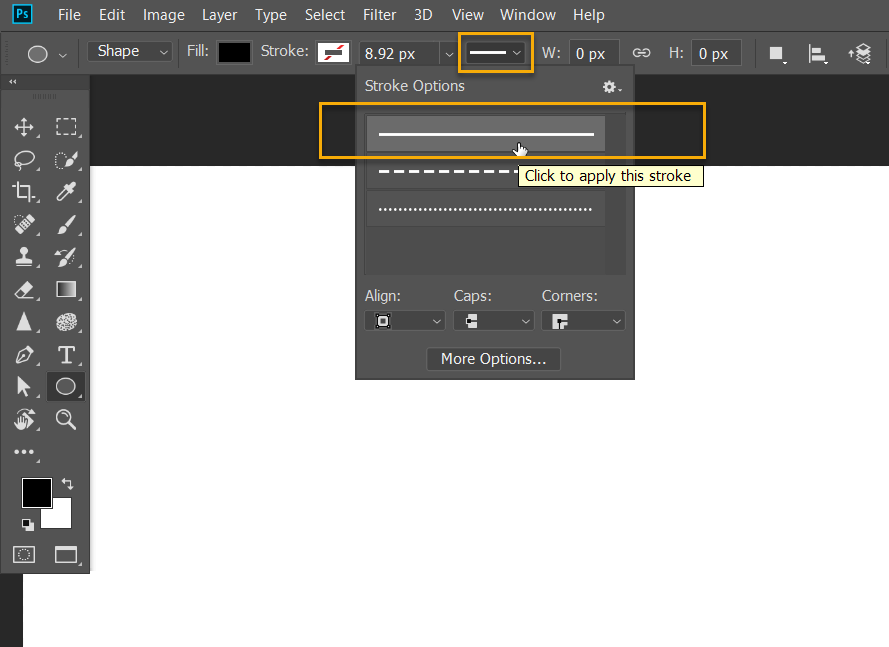The image size is (889, 647).
Task: Select the Move tool
Action: (x=24, y=127)
